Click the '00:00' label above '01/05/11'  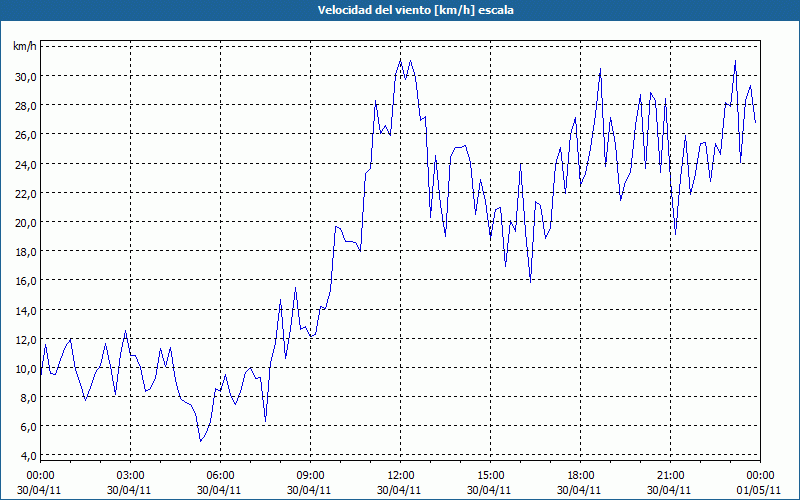[x=760, y=476]
